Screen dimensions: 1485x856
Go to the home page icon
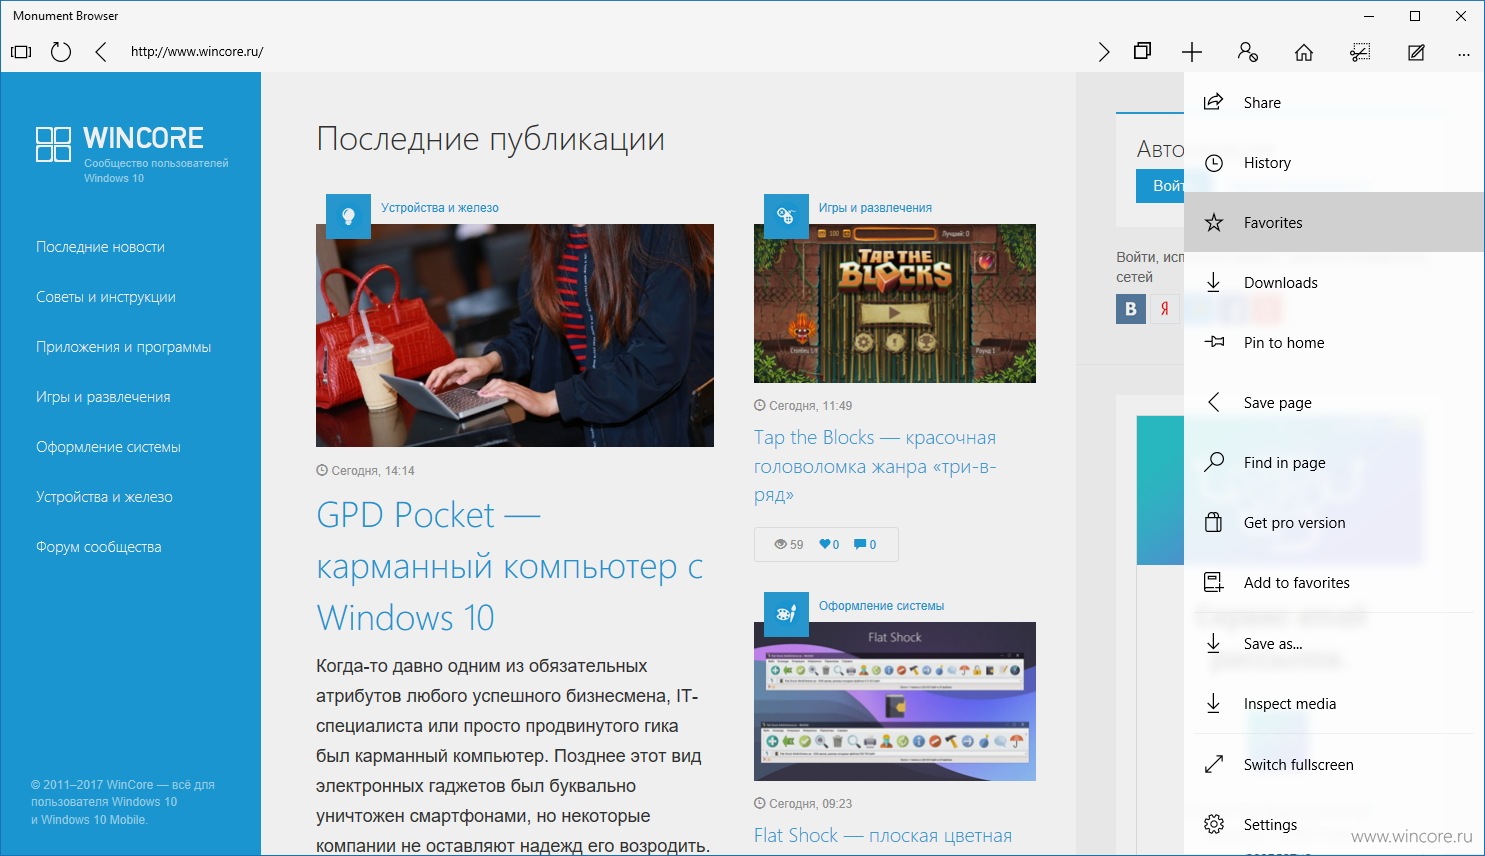[x=1304, y=52]
